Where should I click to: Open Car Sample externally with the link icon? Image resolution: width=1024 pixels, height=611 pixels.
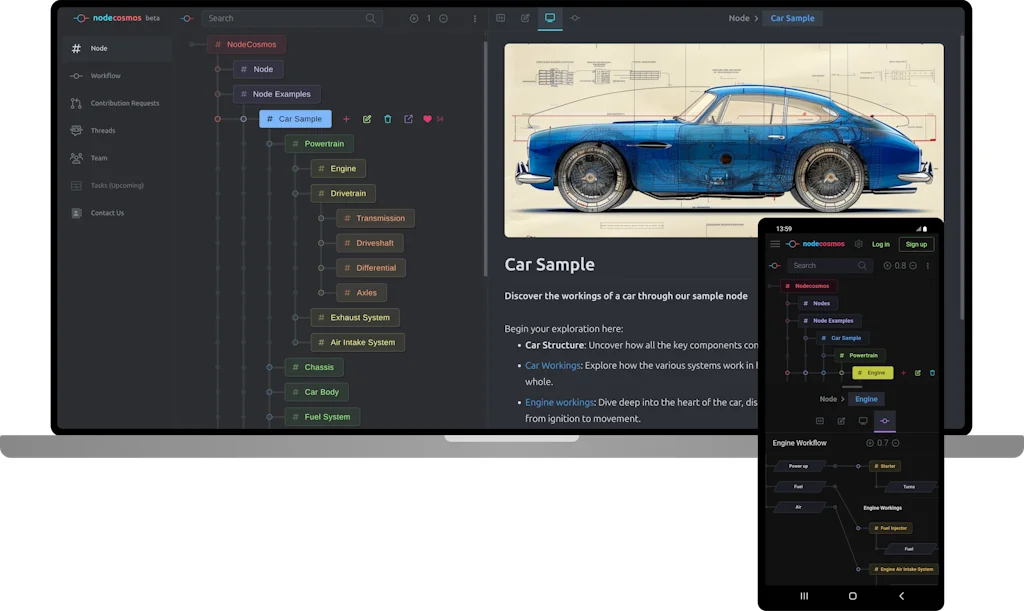408,118
